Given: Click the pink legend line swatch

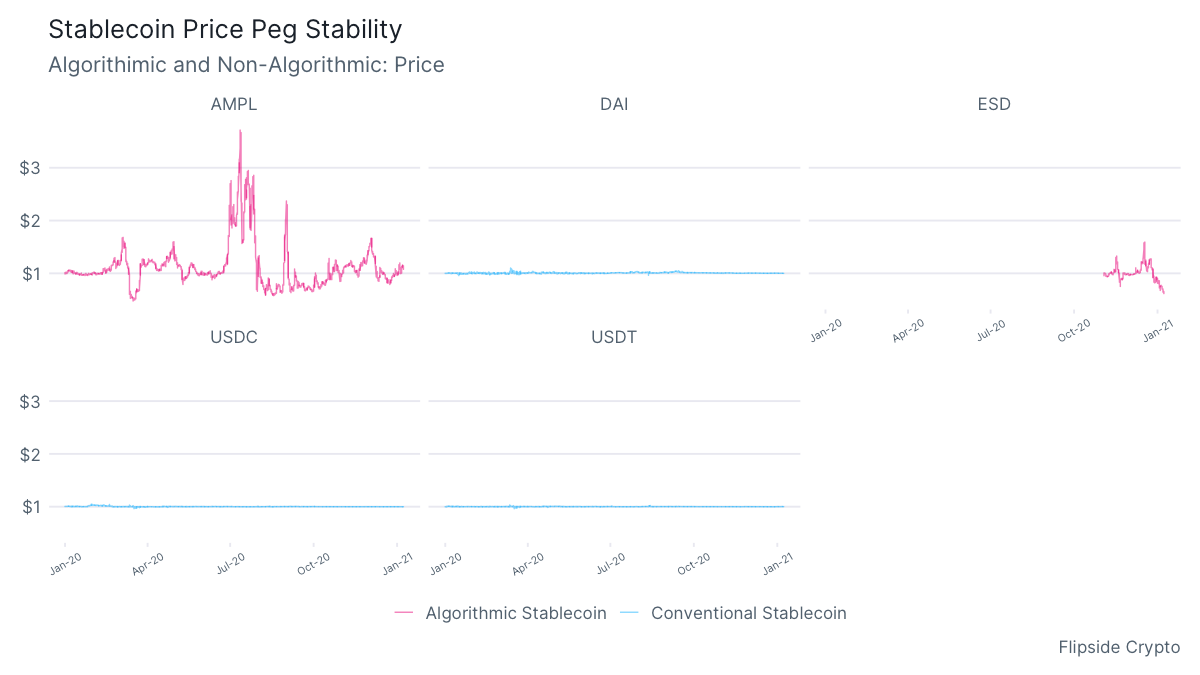Looking at the screenshot, I should pos(404,613).
